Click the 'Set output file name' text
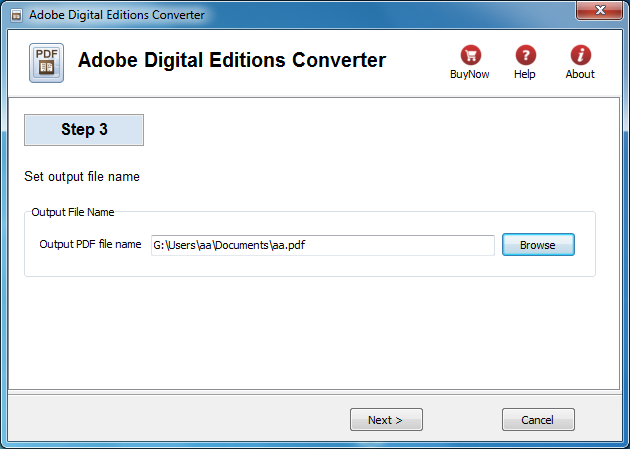 (82, 176)
